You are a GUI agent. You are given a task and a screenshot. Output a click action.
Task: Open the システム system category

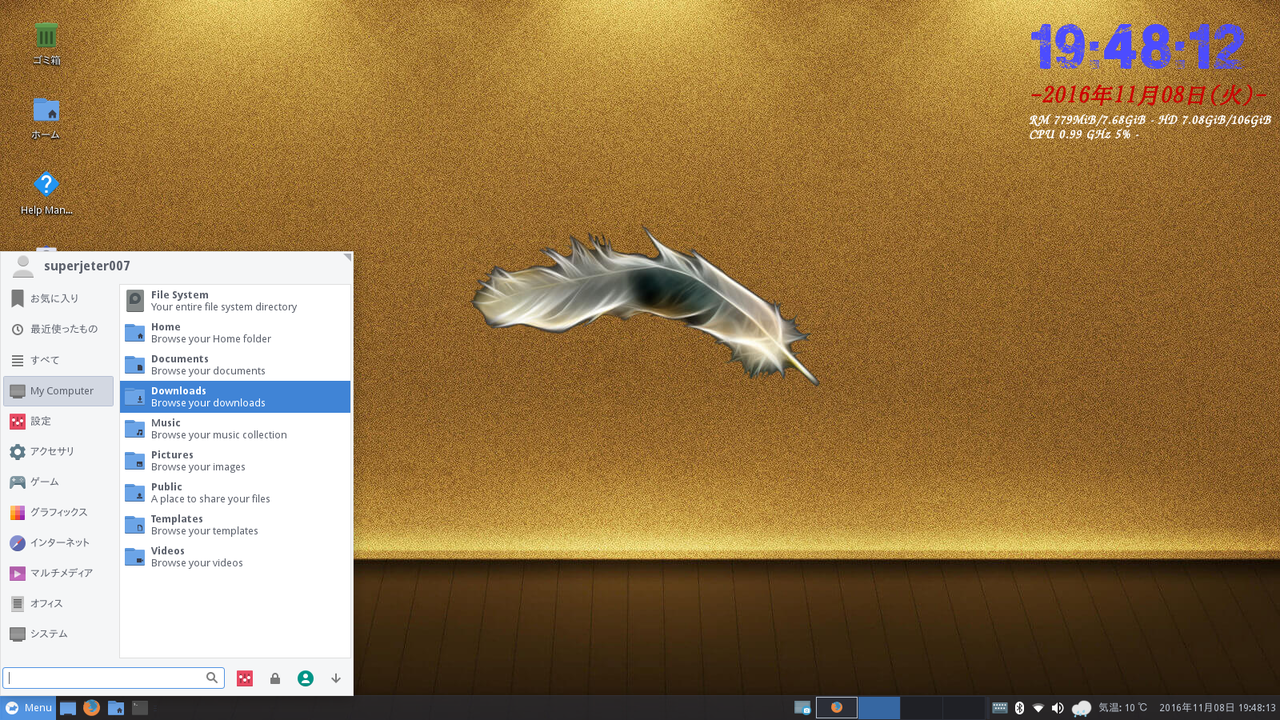[x=59, y=634]
